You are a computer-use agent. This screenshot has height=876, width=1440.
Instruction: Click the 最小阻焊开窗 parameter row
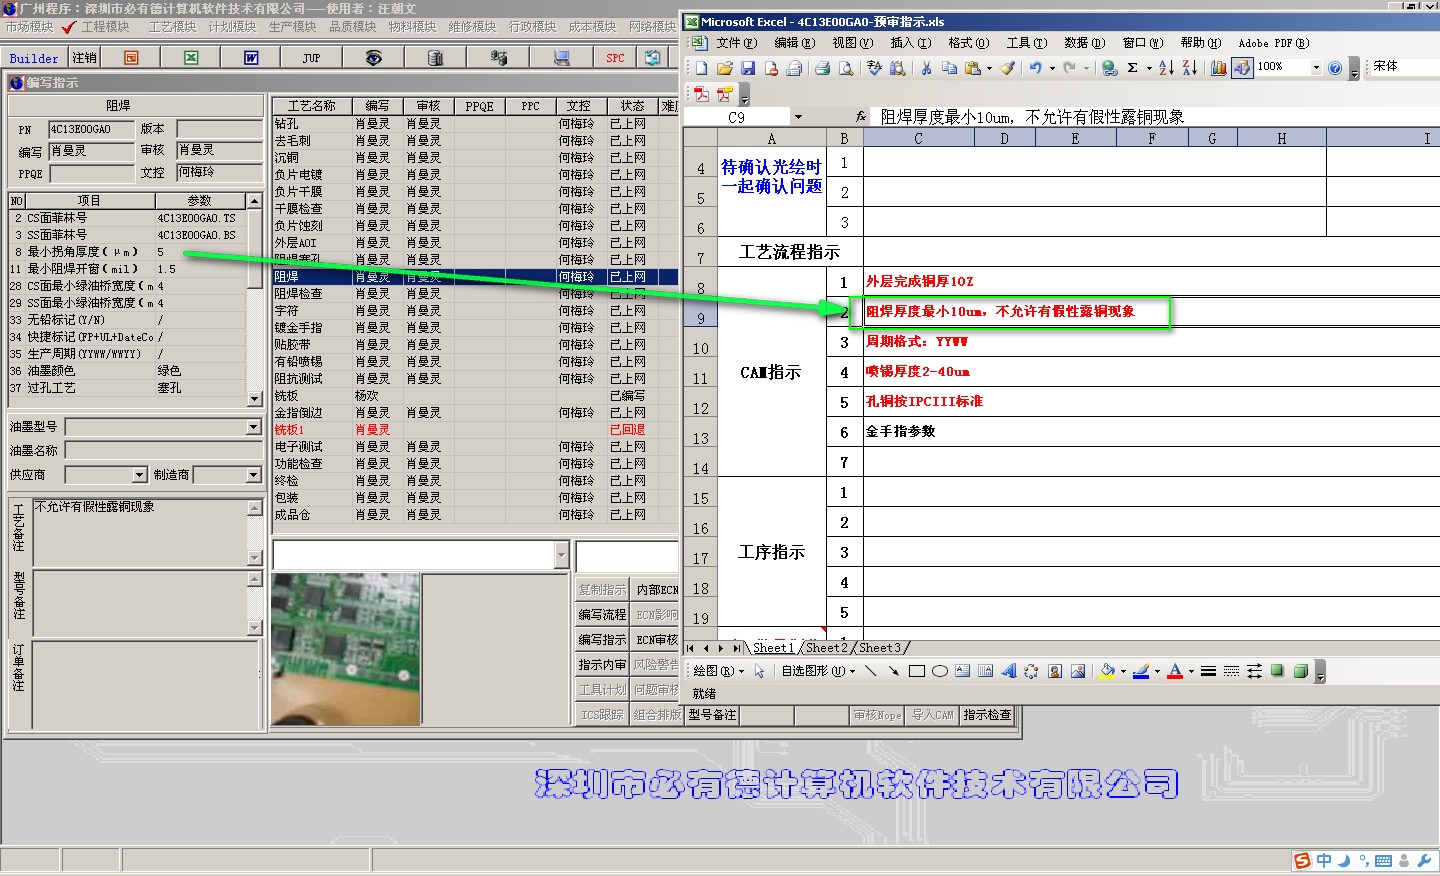[127, 269]
